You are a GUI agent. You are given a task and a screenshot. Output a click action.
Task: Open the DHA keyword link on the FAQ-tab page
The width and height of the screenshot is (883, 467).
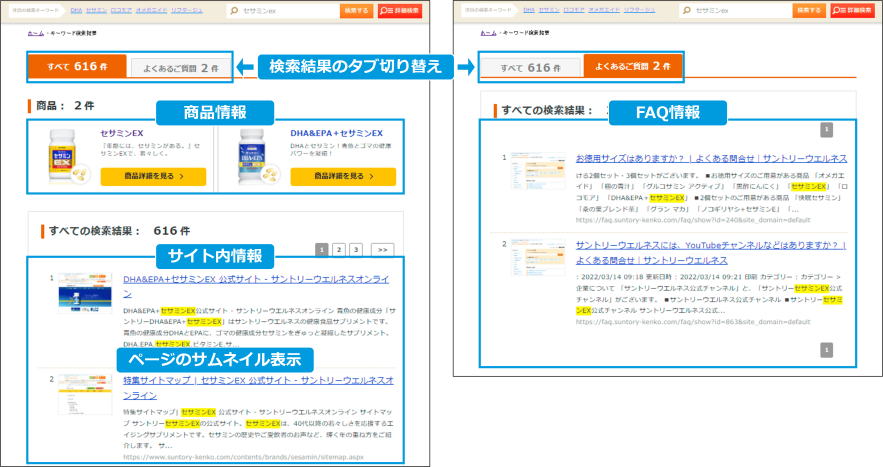[x=529, y=10]
